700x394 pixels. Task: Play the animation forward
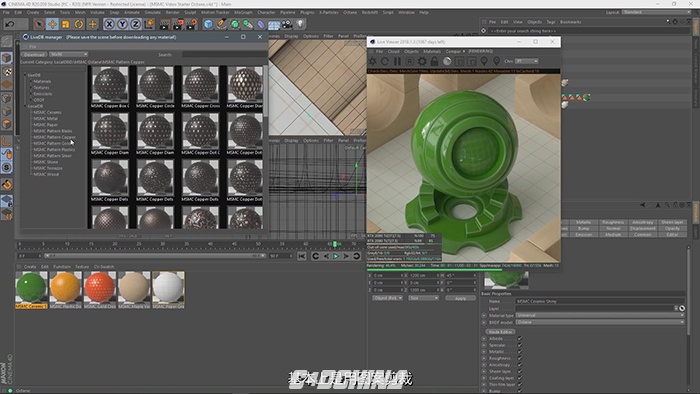point(336,256)
